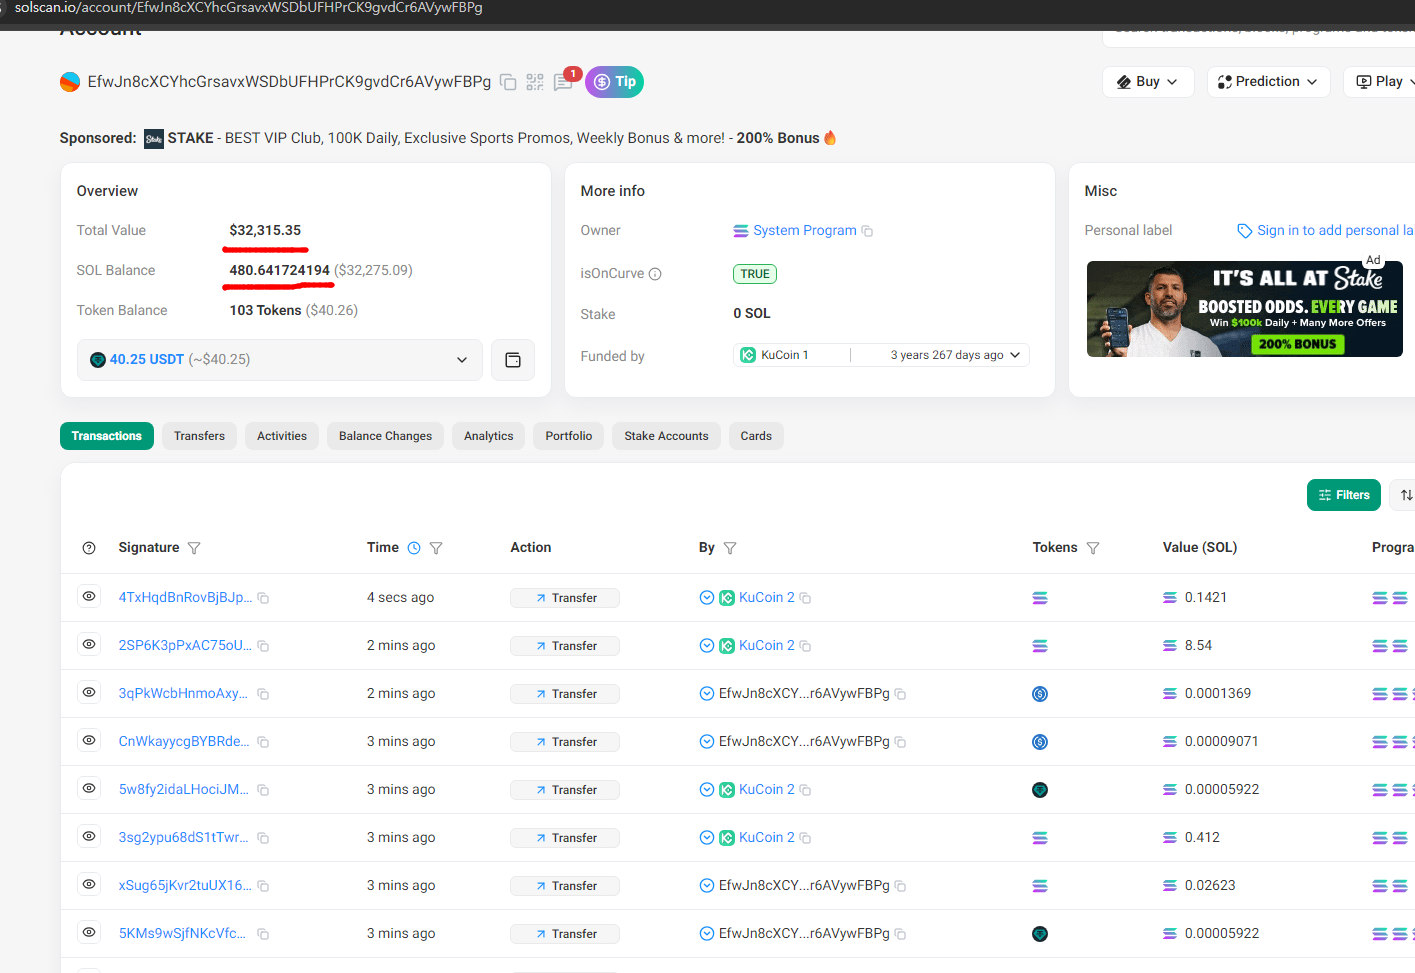Preview transaction 5w8fy2idaLHociJM with eye icon
This screenshot has width=1415, height=973.
pyautogui.click(x=89, y=789)
